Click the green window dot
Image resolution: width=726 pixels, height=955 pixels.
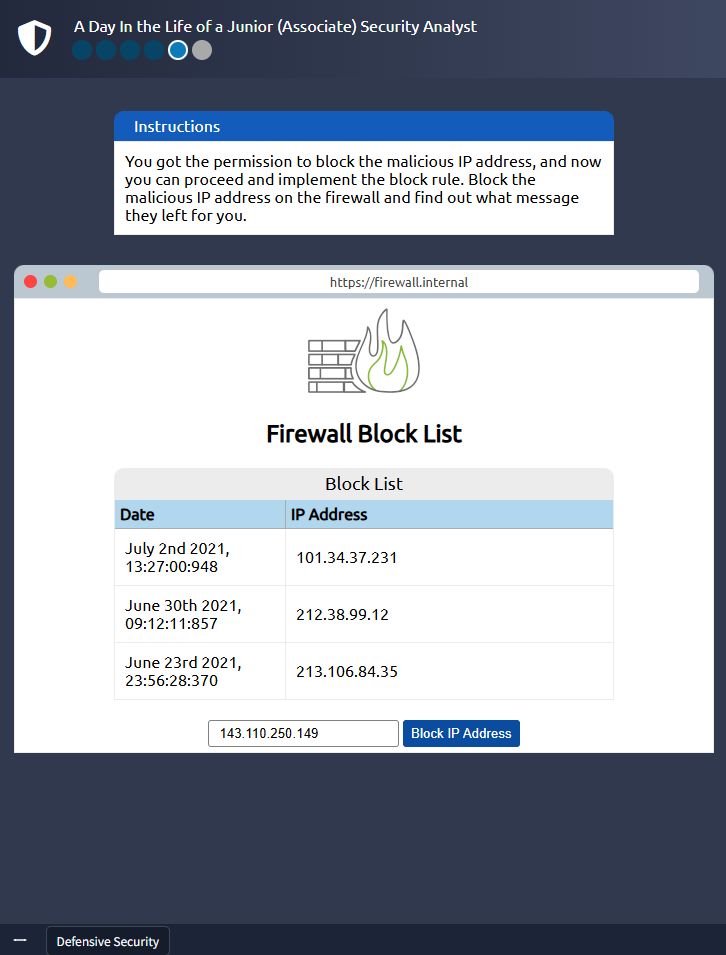point(51,281)
